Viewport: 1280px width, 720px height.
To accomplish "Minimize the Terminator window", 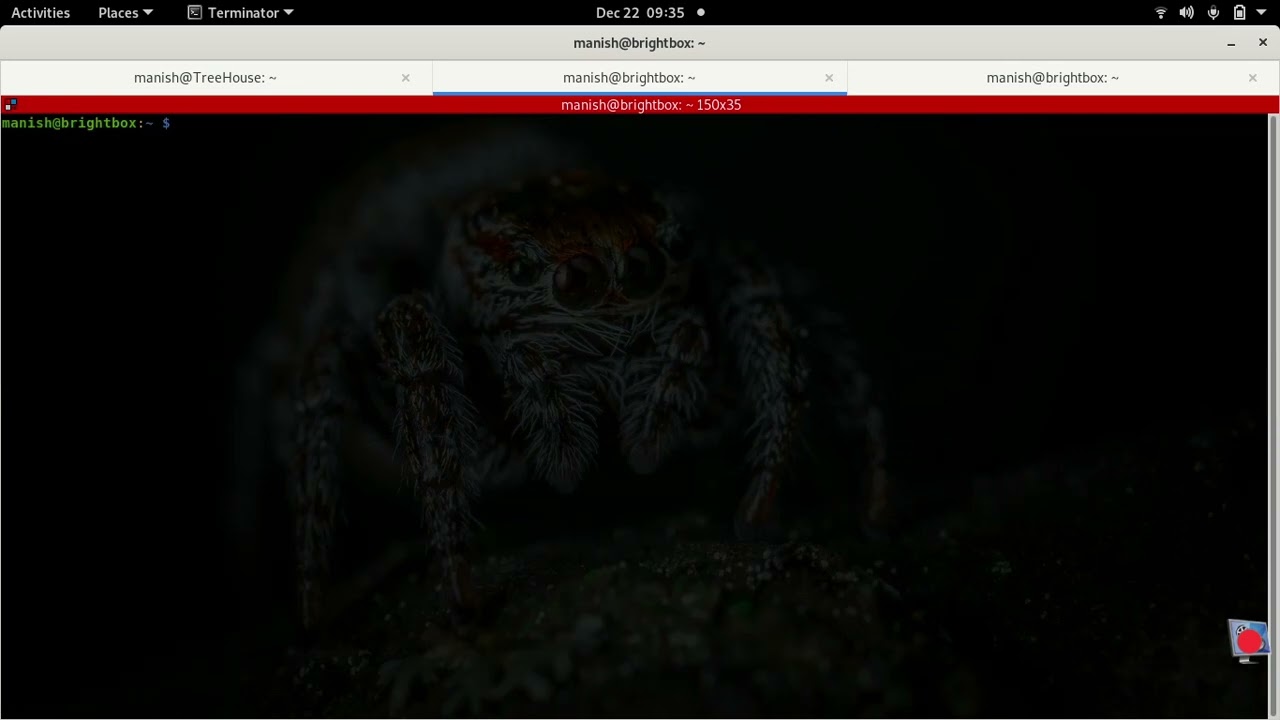I will (1231, 43).
